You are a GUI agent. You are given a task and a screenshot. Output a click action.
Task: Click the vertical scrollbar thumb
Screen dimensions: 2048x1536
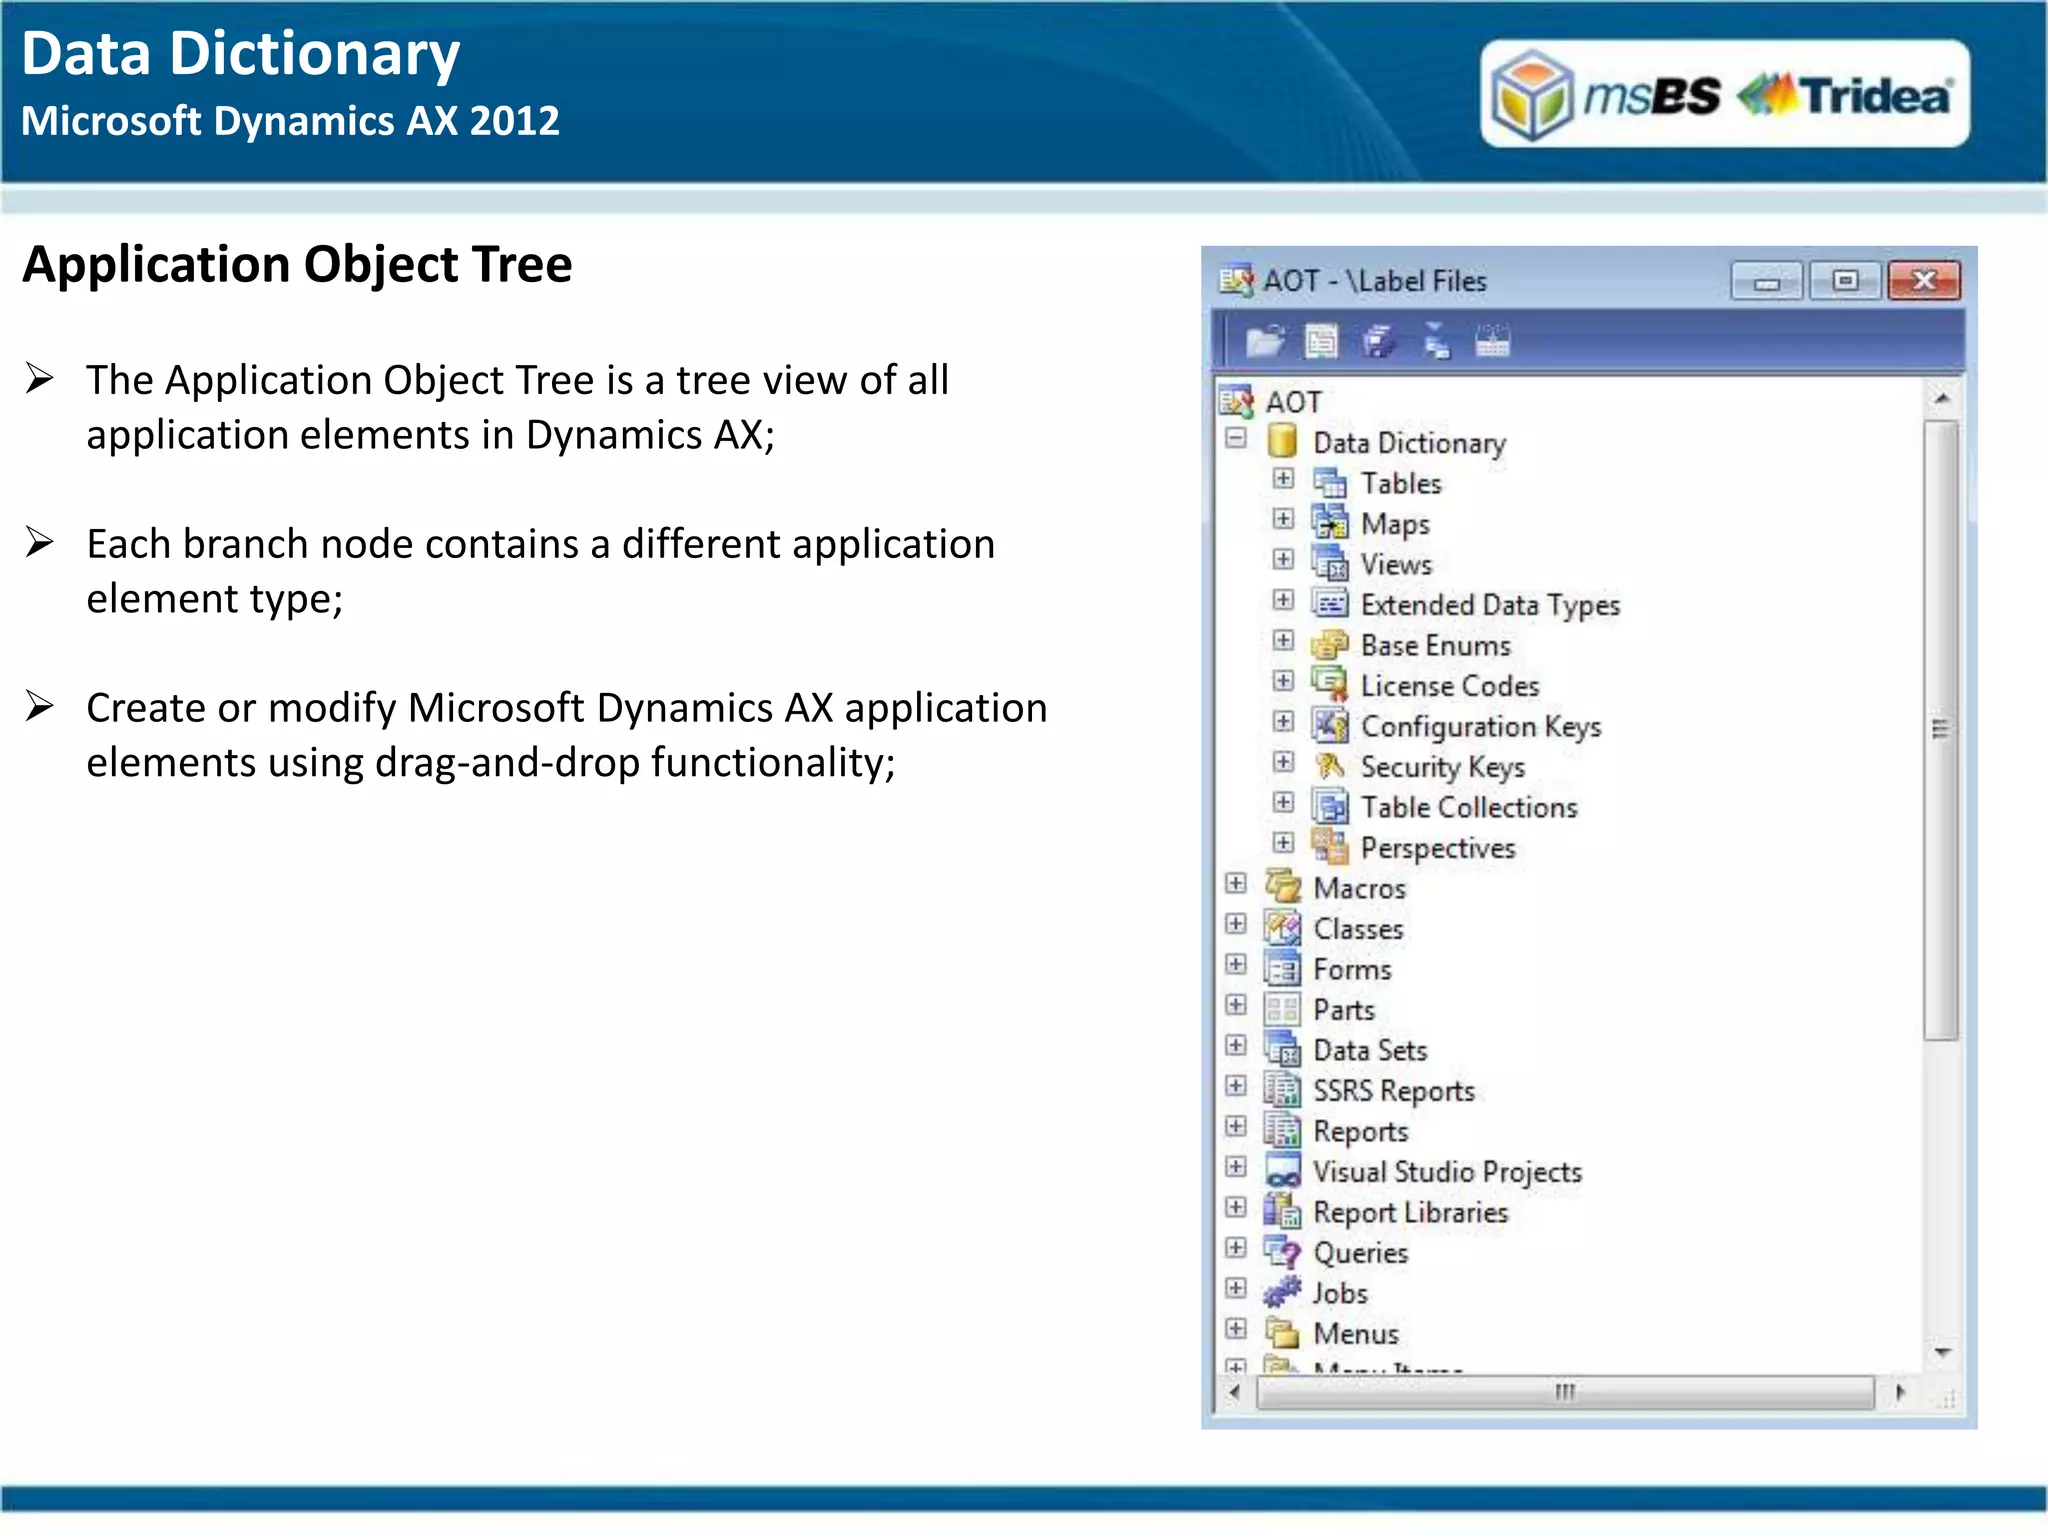click(1942, 730)
